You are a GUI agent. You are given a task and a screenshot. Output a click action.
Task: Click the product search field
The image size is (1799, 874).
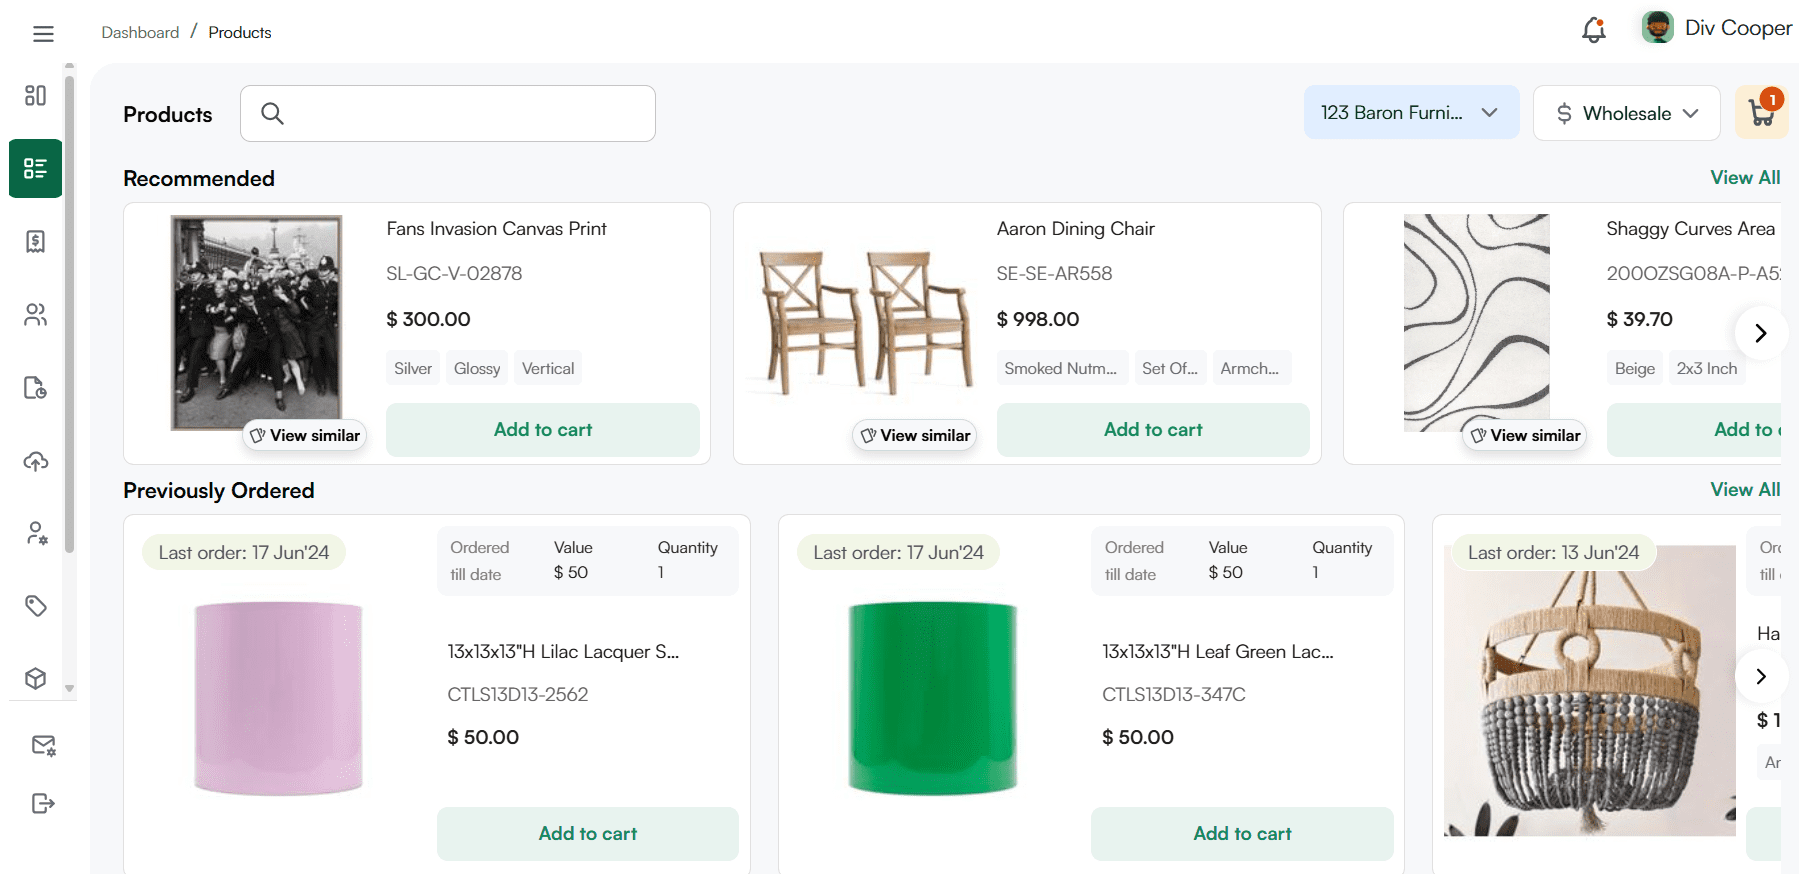point(448,113)
